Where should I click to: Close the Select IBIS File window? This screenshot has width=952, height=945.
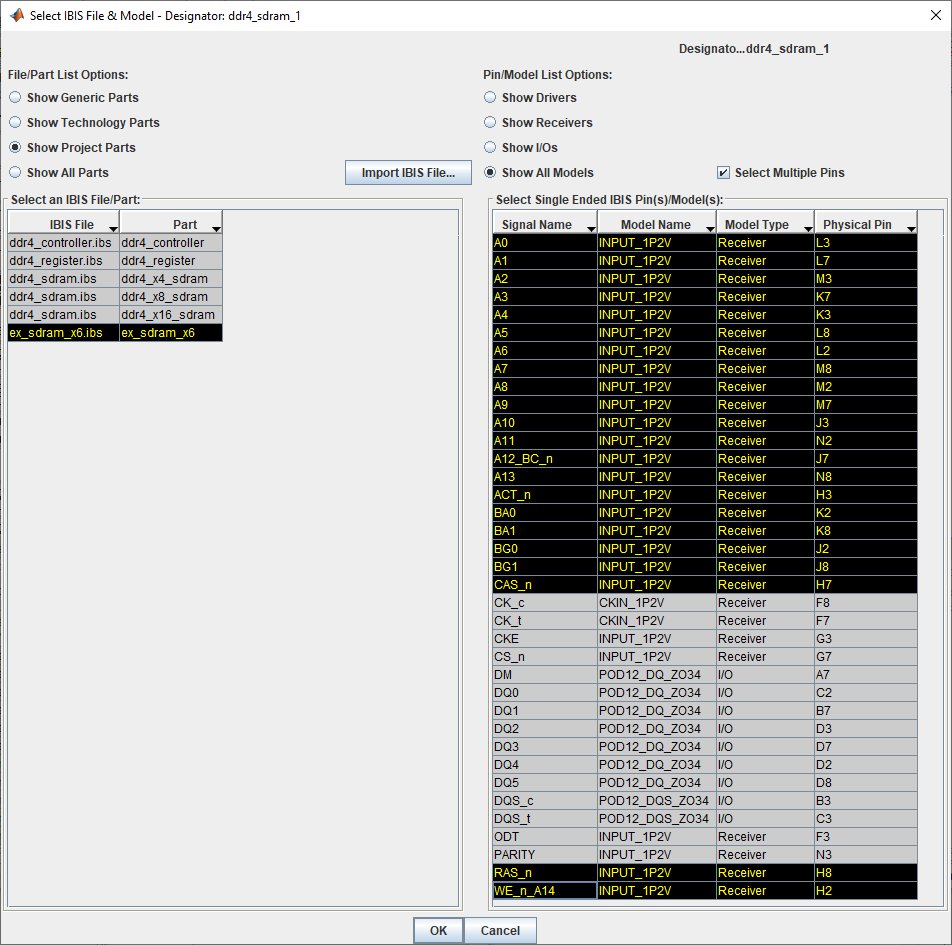[936, 15]
